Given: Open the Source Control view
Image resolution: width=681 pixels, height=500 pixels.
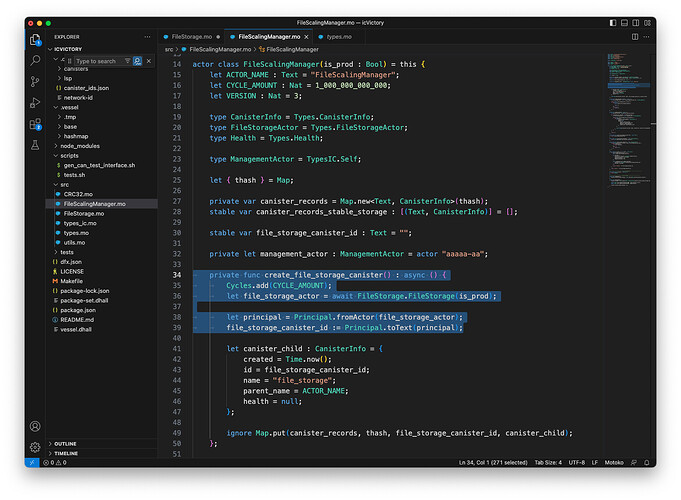Looking at the screenshot, I should 35,81.
